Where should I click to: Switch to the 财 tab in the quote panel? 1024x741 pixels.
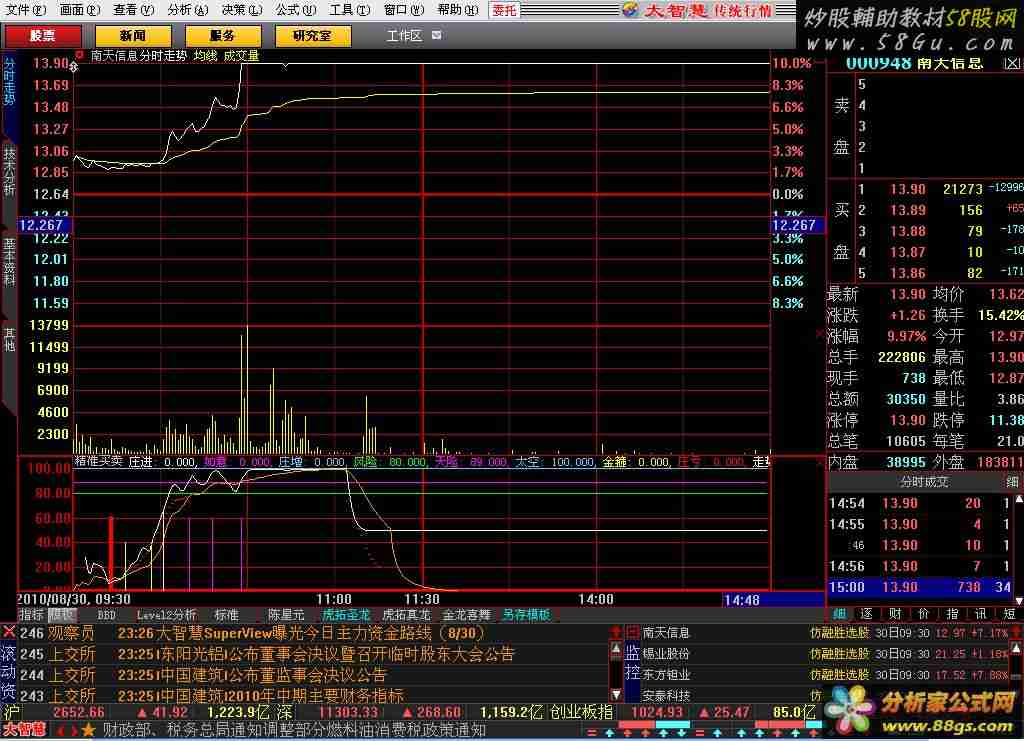[895, 613]
